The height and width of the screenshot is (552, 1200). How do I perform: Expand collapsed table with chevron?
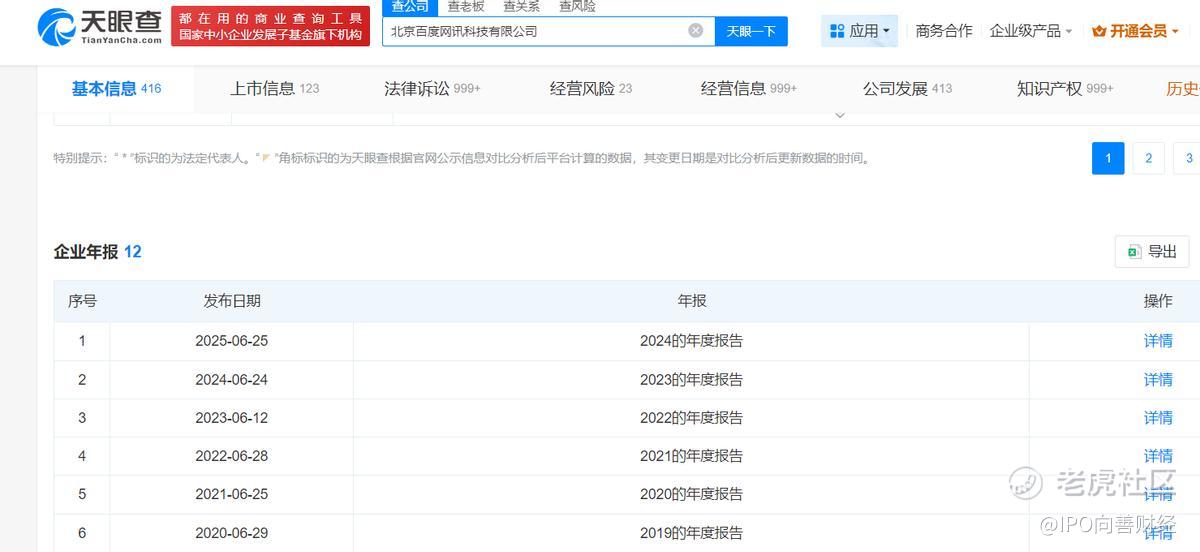[840, 115]
